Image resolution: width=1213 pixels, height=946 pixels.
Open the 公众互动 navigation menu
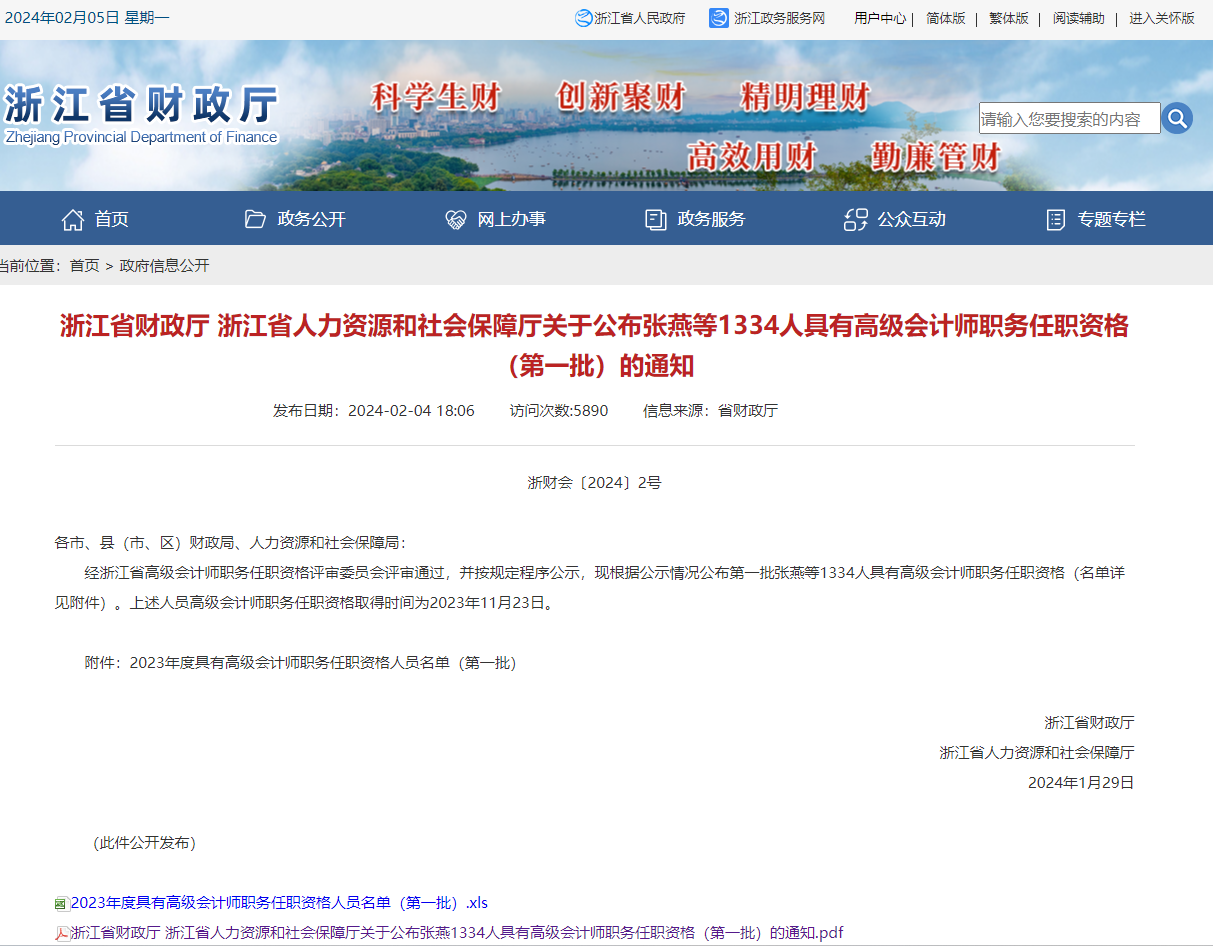[912, 219]
